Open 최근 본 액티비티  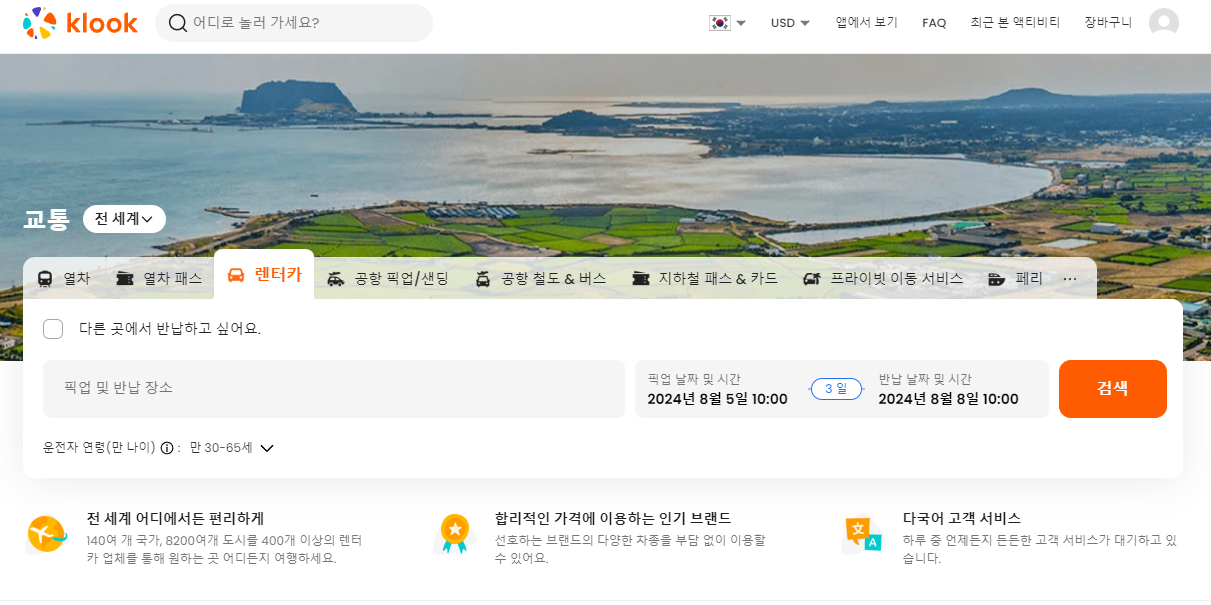(x=1015, y=23)
